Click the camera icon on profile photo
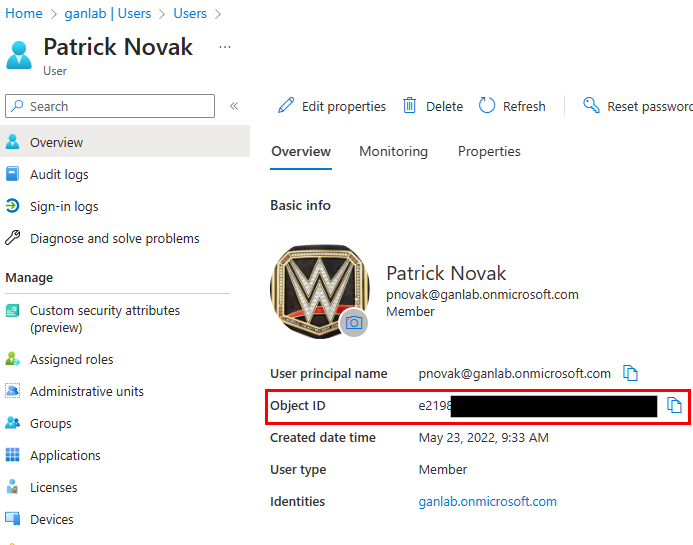Viewport: 693px width, 545px height. pos(354,323)
